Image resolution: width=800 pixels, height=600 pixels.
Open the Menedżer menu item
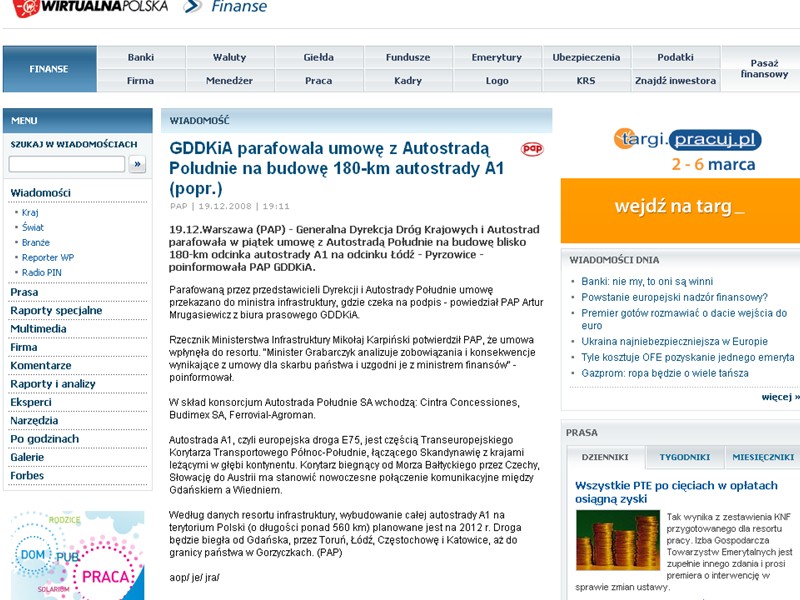tap(230, 81)
